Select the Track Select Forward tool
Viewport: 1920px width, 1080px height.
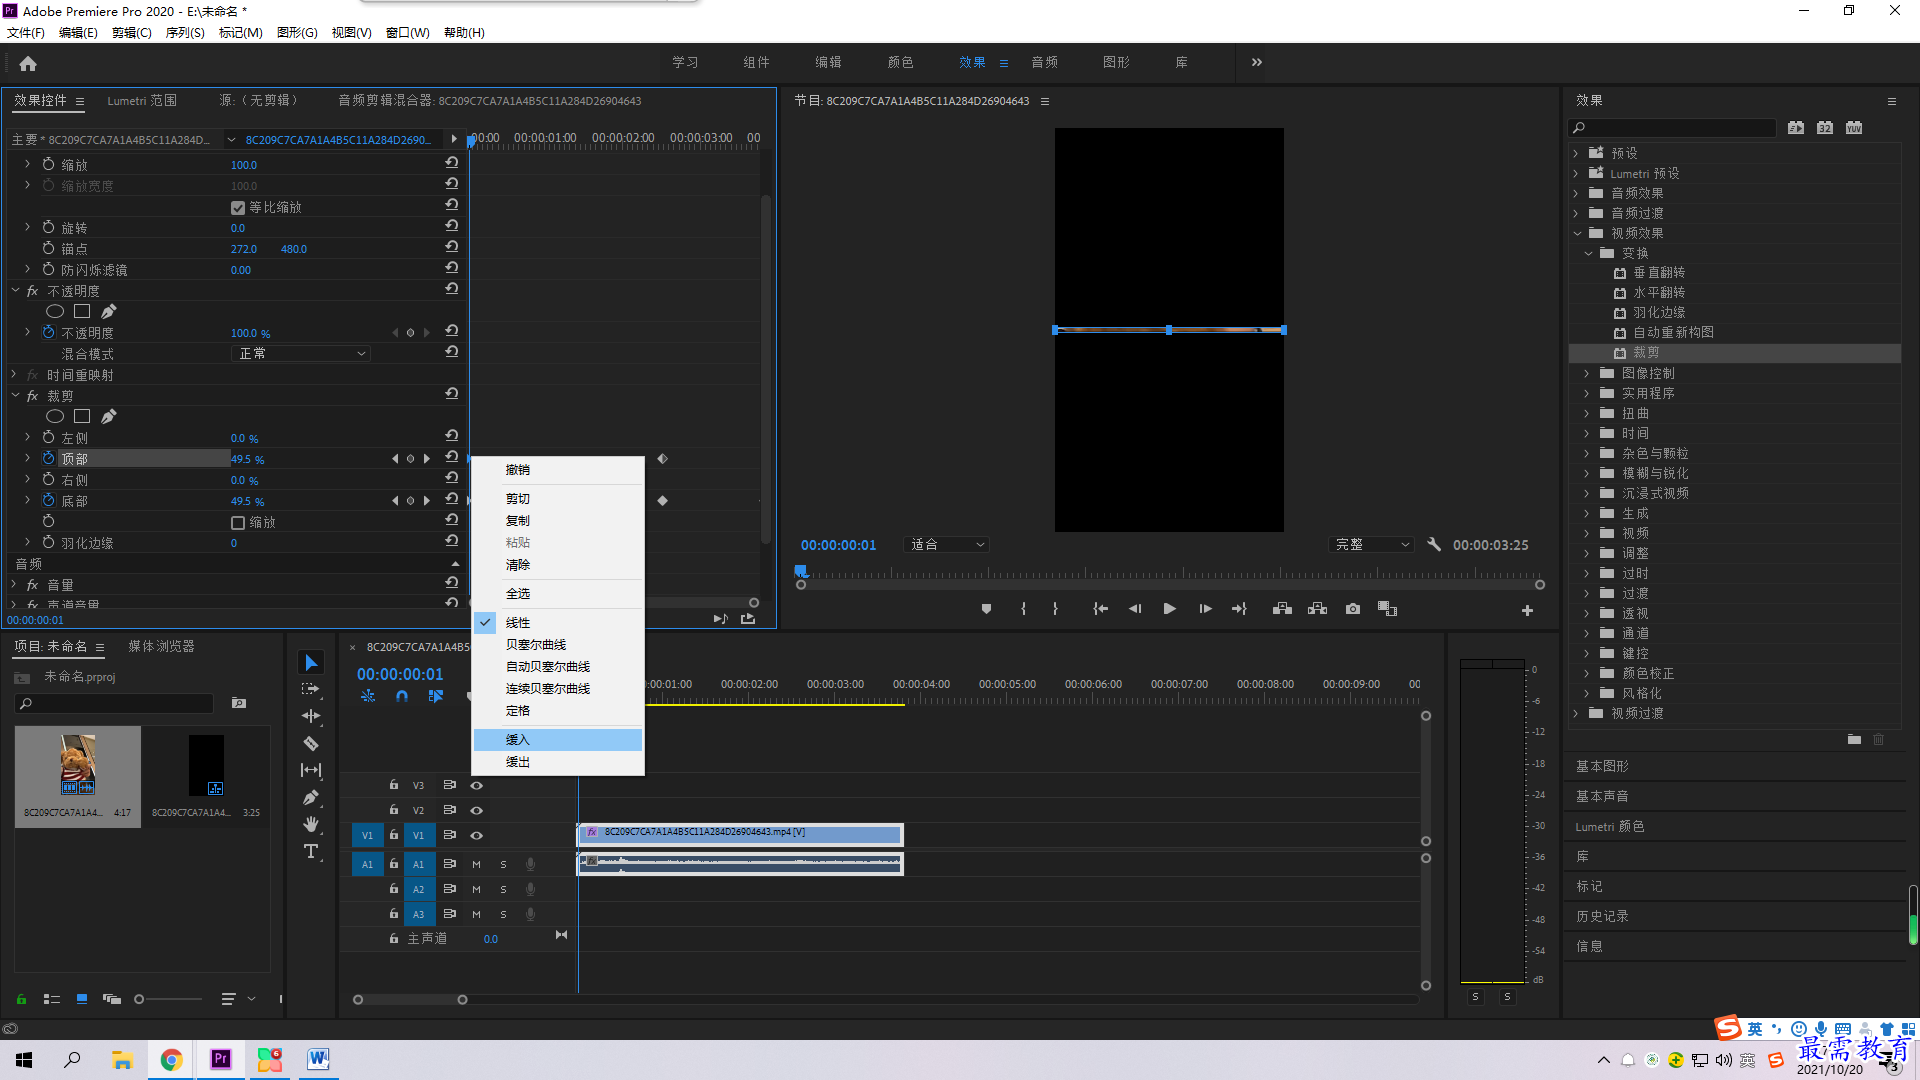(311, 689)
